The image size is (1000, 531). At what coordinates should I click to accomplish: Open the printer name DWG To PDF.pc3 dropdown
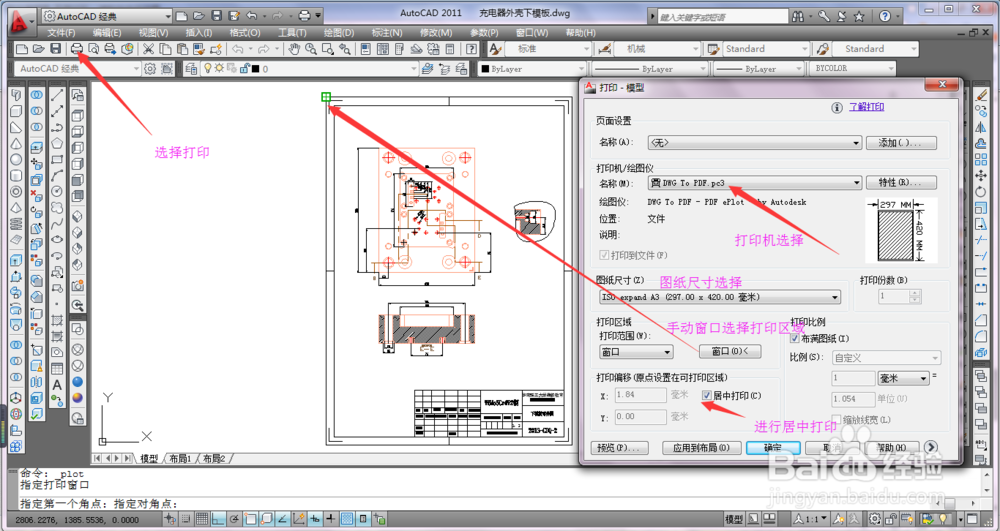point(755,183)
